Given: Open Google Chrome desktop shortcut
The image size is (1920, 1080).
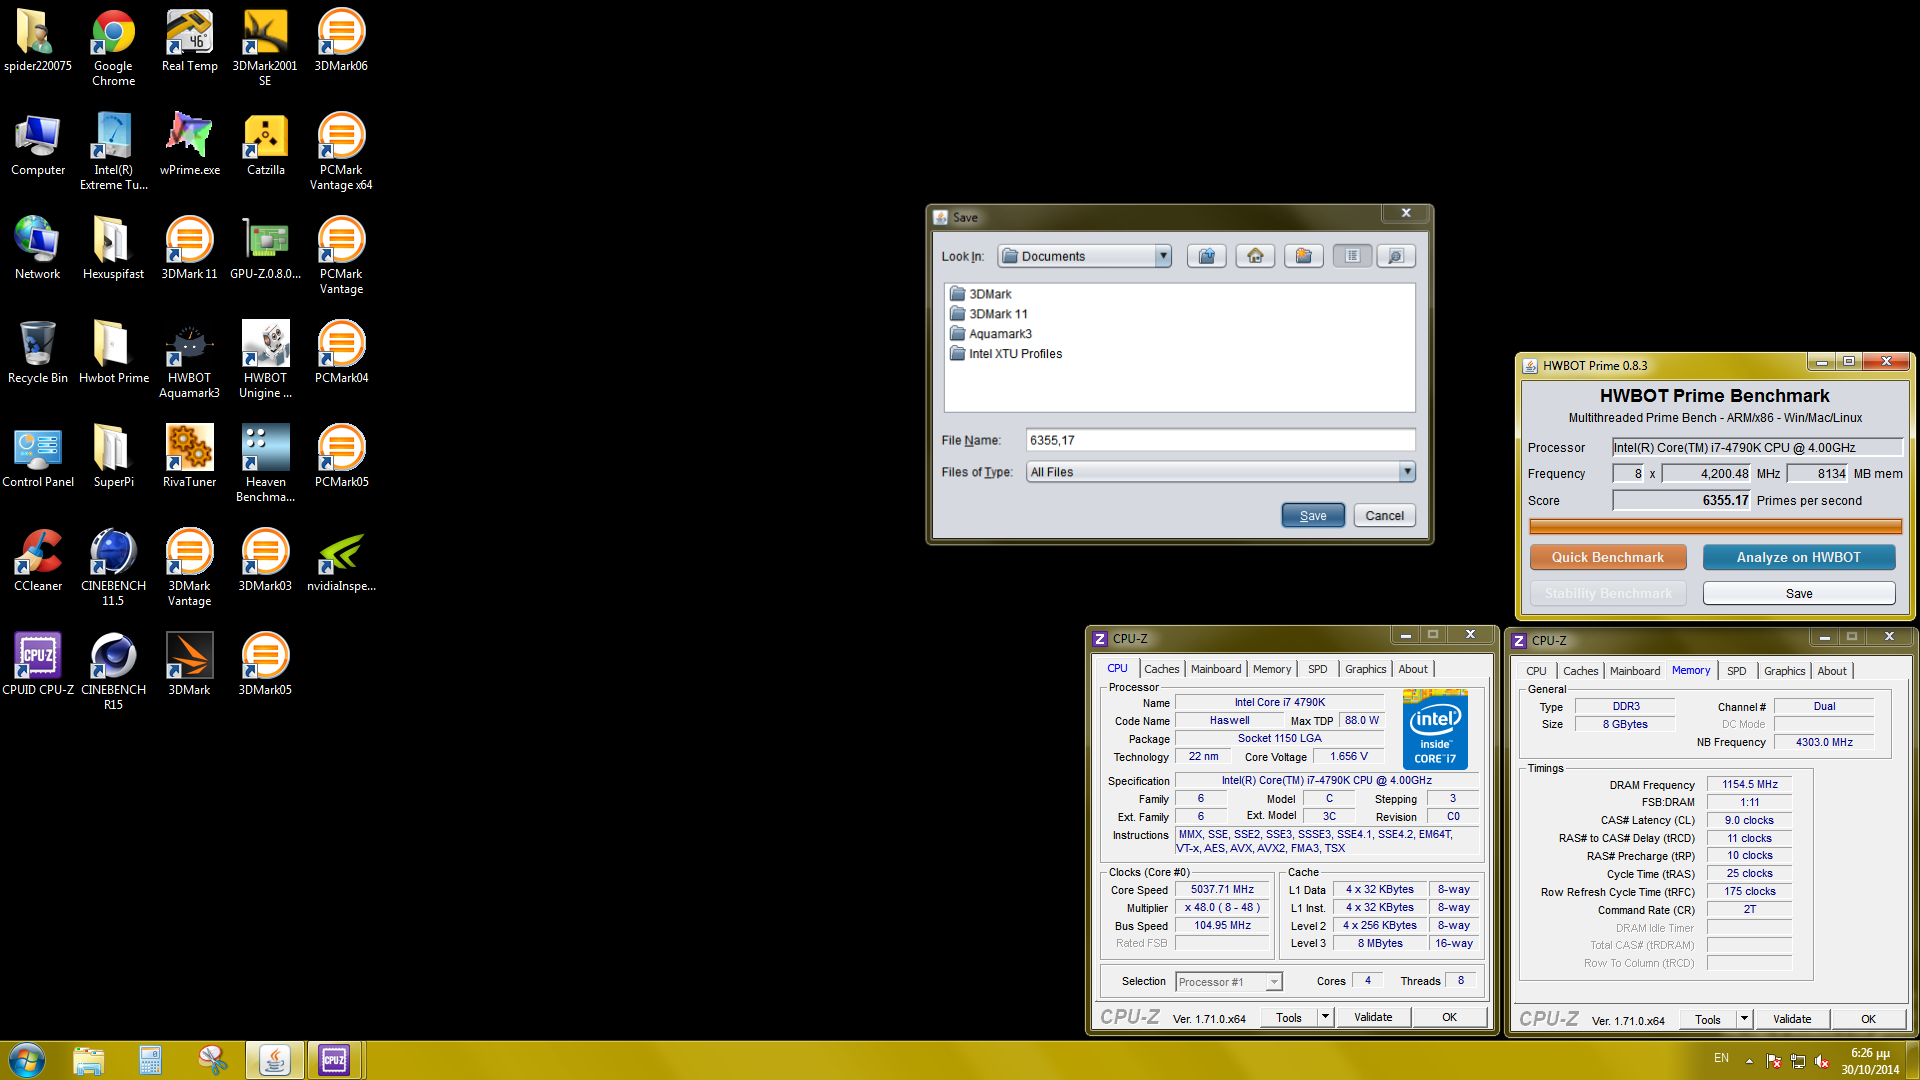Looking at the screenshot, I should click(x=113, y=47).
